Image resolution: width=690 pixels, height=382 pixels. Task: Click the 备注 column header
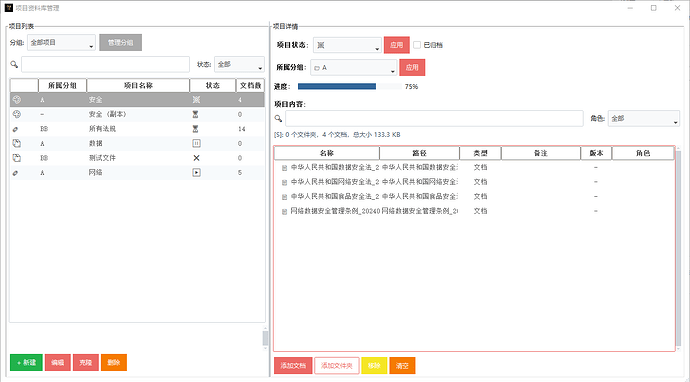(x=541, y=153)
